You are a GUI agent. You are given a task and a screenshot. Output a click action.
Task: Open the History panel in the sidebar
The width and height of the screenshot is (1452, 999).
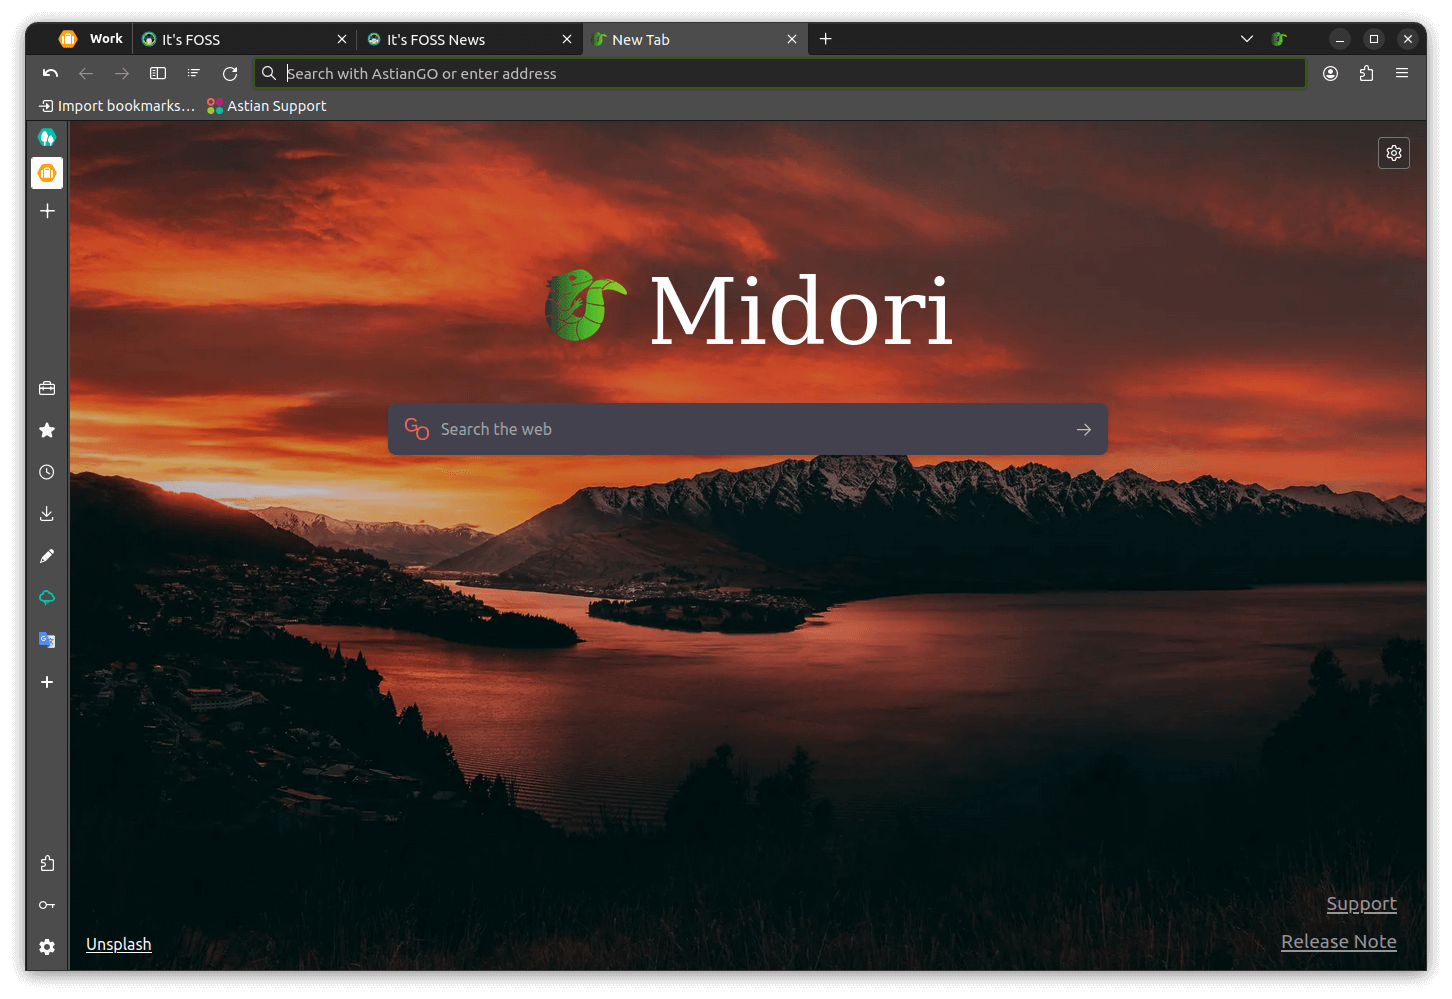[x=46, y=471]
